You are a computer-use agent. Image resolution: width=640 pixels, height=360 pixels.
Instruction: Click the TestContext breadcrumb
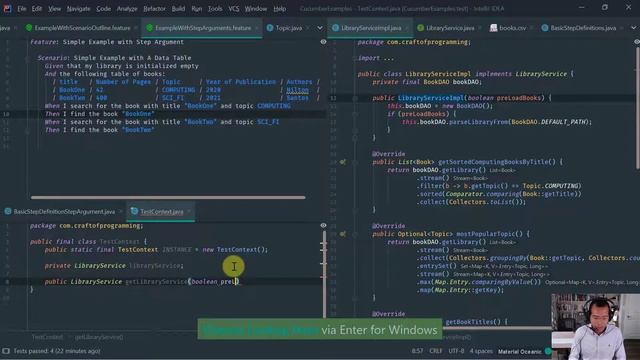click(47, 337)
